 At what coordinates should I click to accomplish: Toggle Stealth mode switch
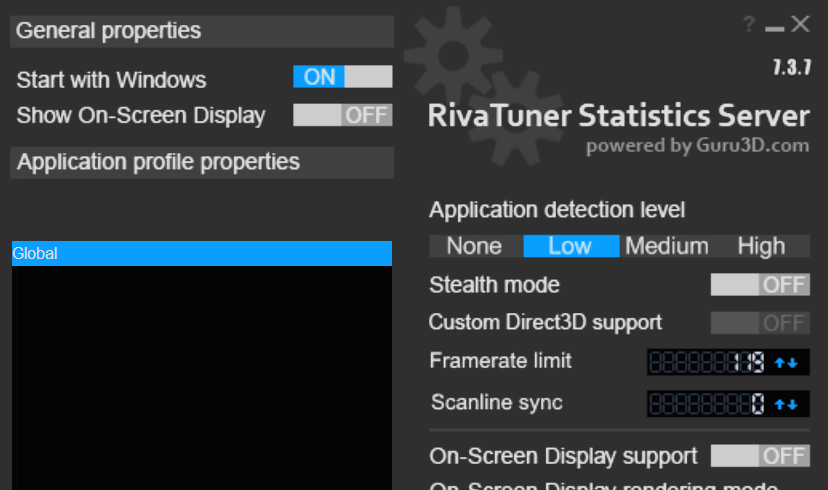point(760,285)
